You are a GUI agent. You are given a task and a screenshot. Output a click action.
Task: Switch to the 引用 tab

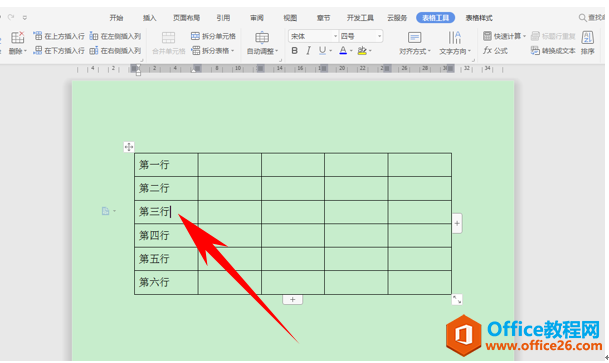[223, 17]
